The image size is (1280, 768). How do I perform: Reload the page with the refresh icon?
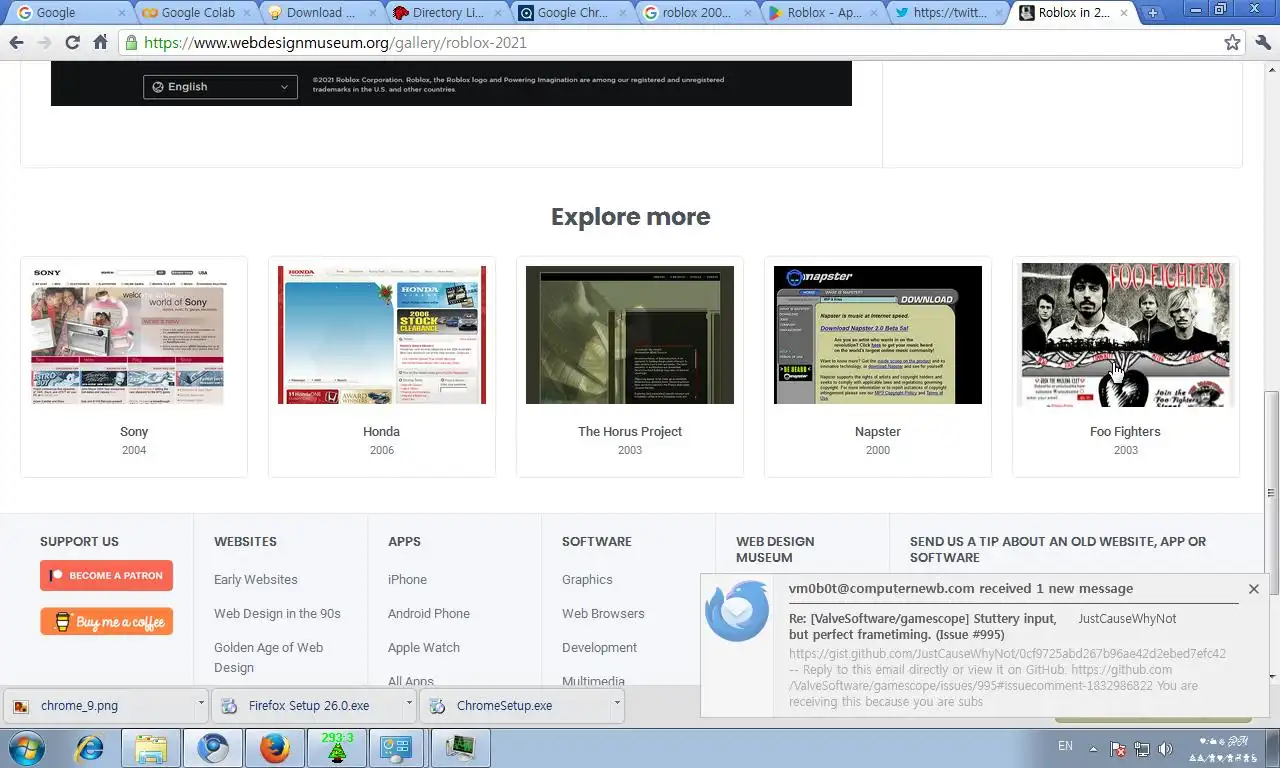click(72, 43)
